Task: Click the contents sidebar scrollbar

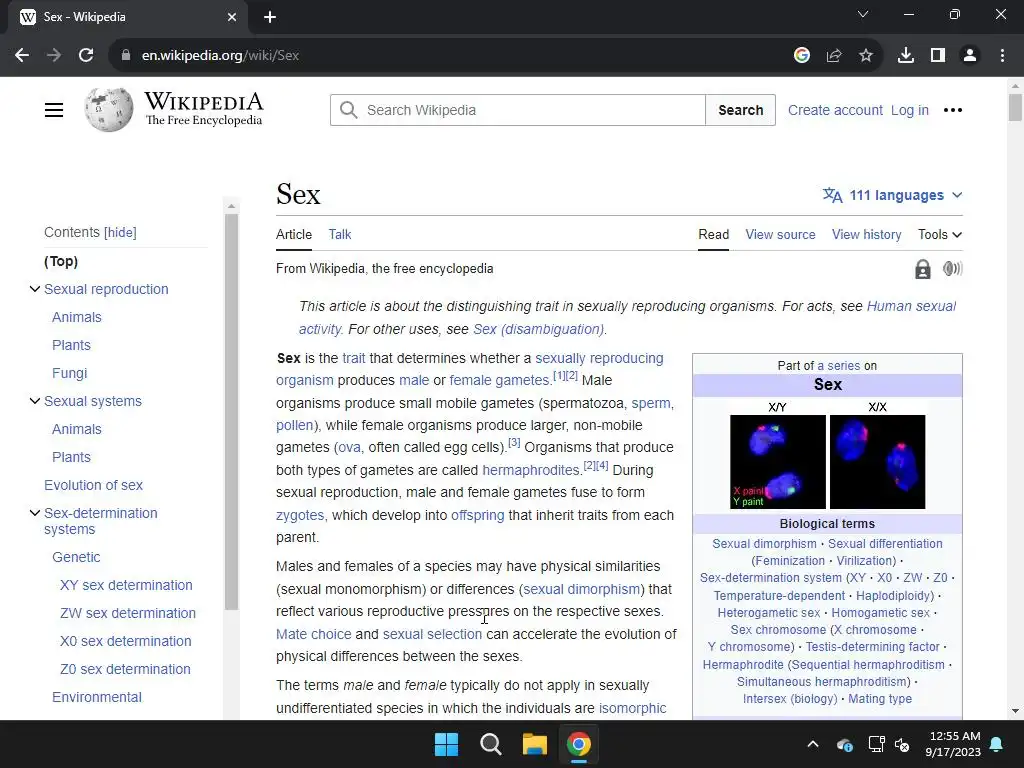Action: click(231, 411)
